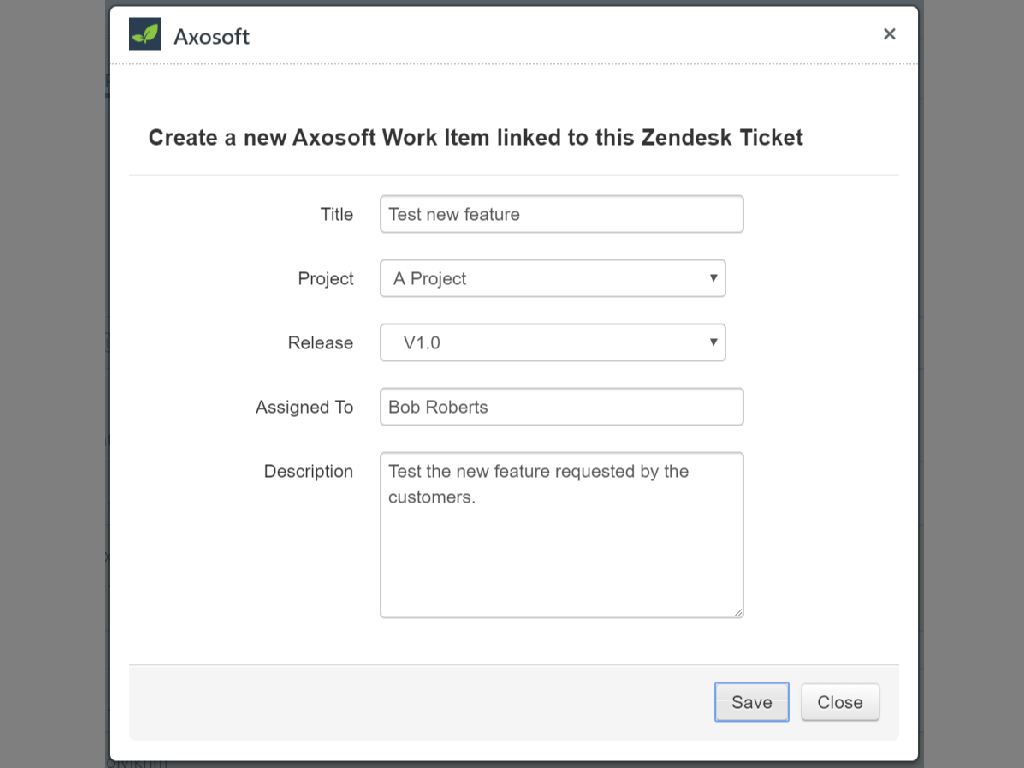This screenshot has height=768, width=1024.
Task: Click the Release field label
Action: [x=320, y=343]
